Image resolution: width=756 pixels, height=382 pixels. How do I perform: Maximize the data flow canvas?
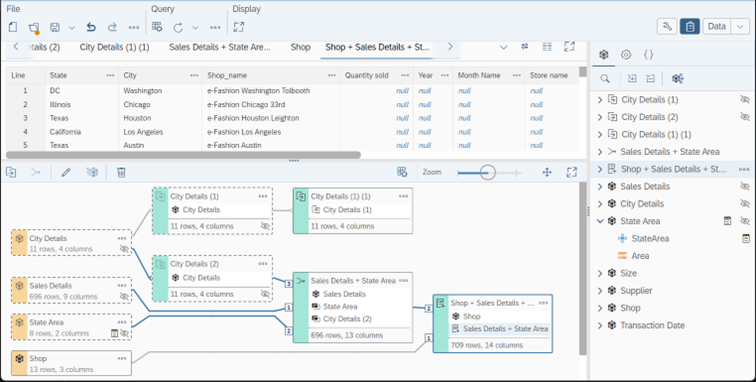pos(572,172)
